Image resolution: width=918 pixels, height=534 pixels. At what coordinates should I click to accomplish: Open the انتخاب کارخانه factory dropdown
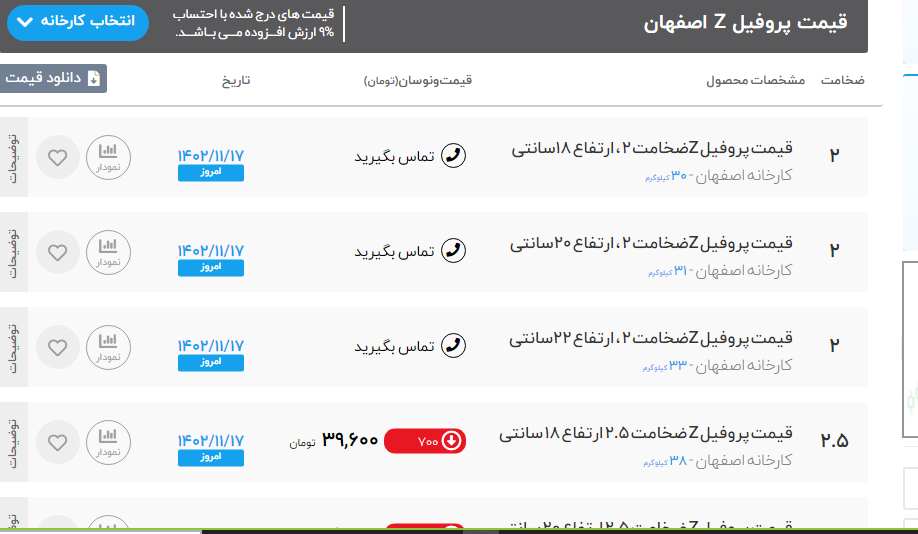[x=78, y=22]
